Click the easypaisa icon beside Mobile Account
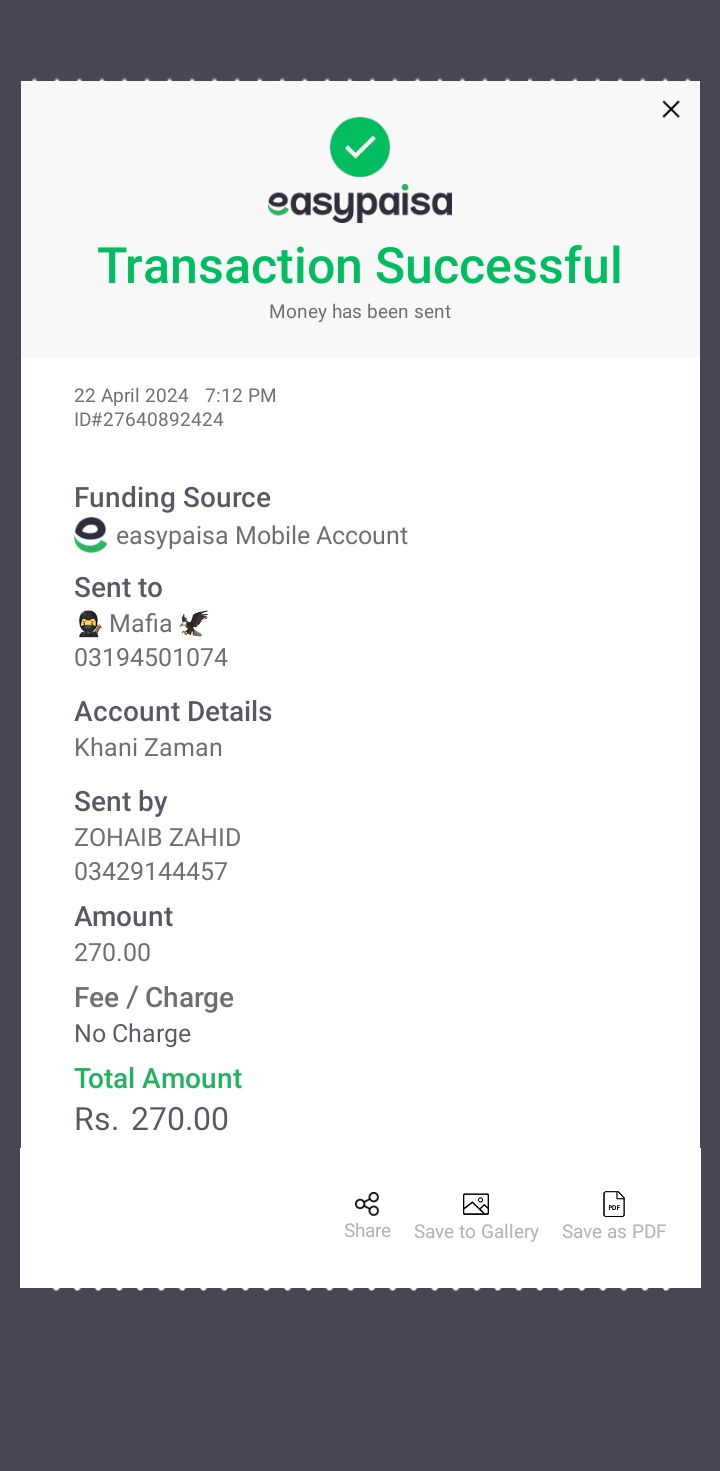720x1471 pixels. 91,535
